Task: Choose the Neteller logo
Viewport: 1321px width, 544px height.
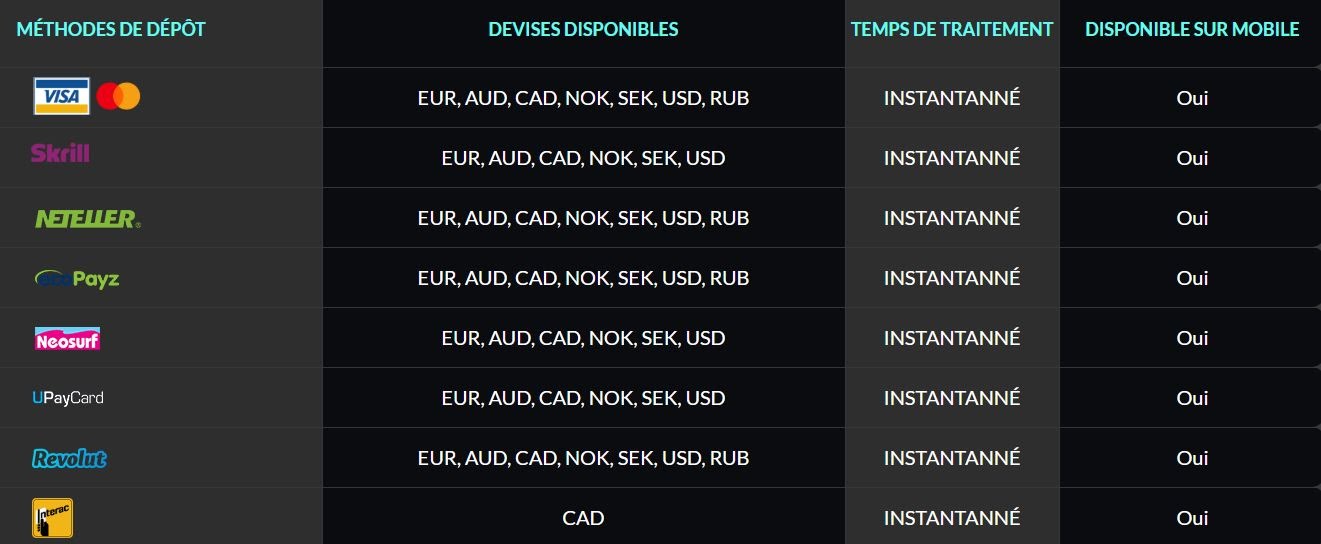Action: (x=87, y=218)
